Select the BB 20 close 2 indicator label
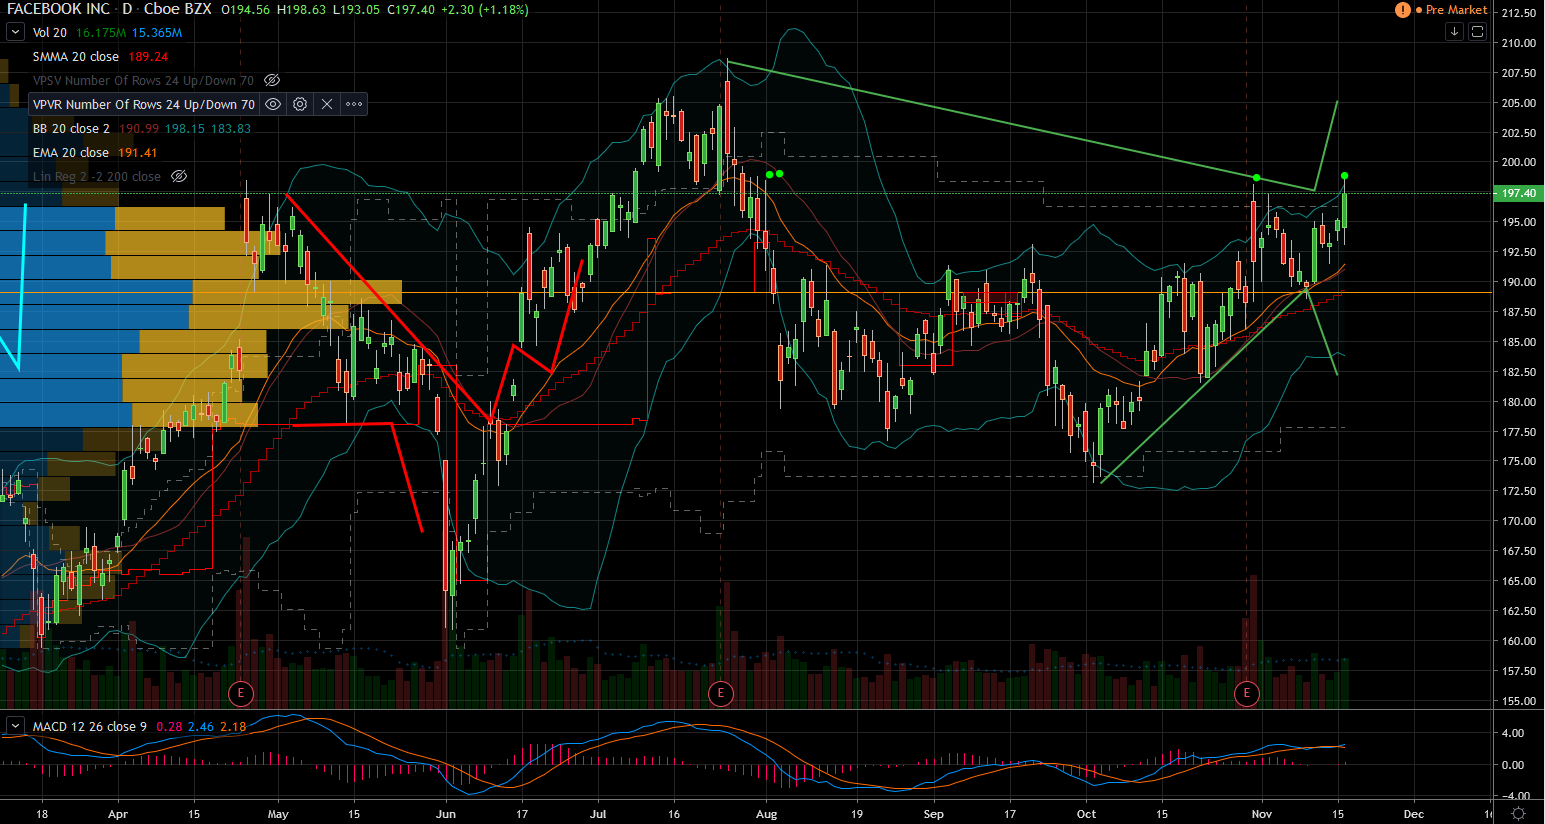The height and width of the screenshot is (824, 1545). coord(71,128)
